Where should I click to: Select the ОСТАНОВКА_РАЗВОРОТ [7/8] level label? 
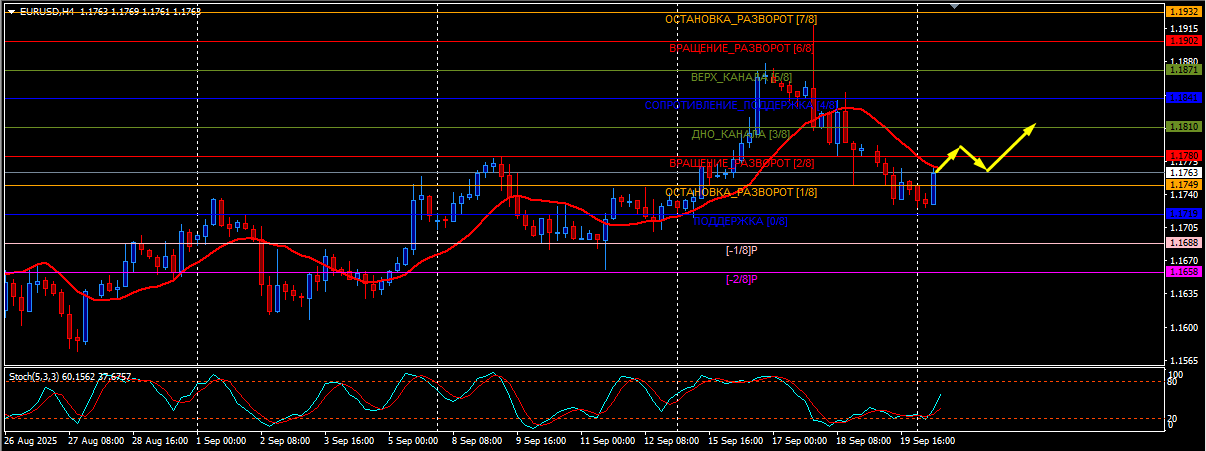(741, 20)
